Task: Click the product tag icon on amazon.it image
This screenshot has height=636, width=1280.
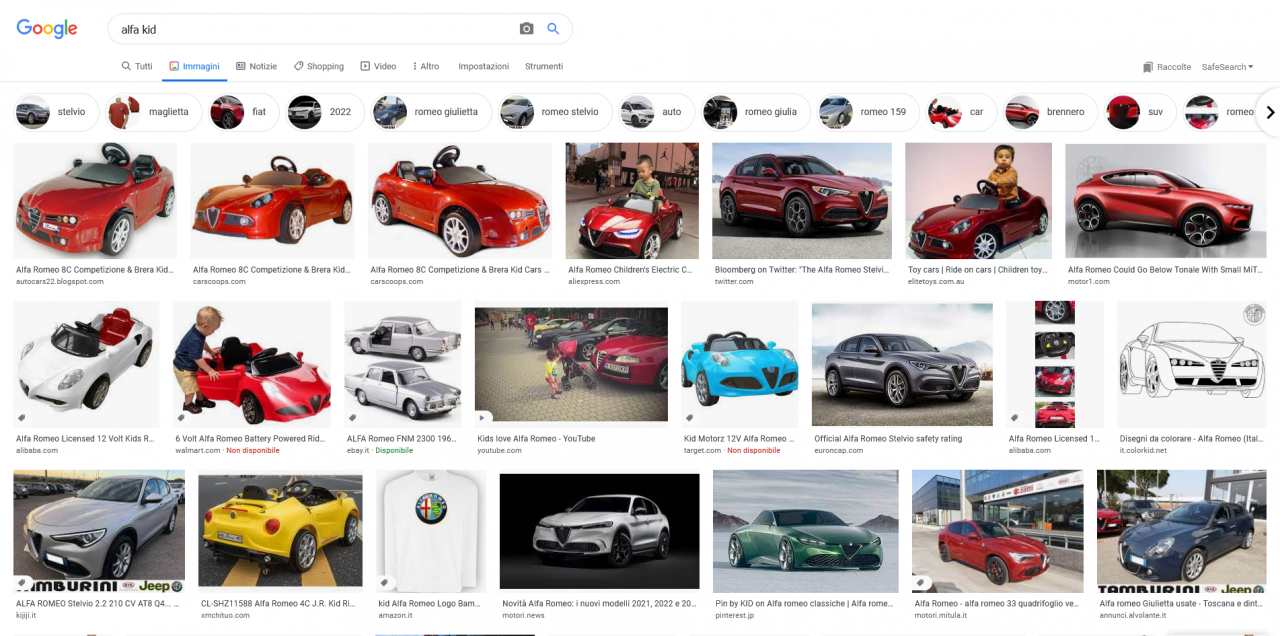Action: point(386,582)
